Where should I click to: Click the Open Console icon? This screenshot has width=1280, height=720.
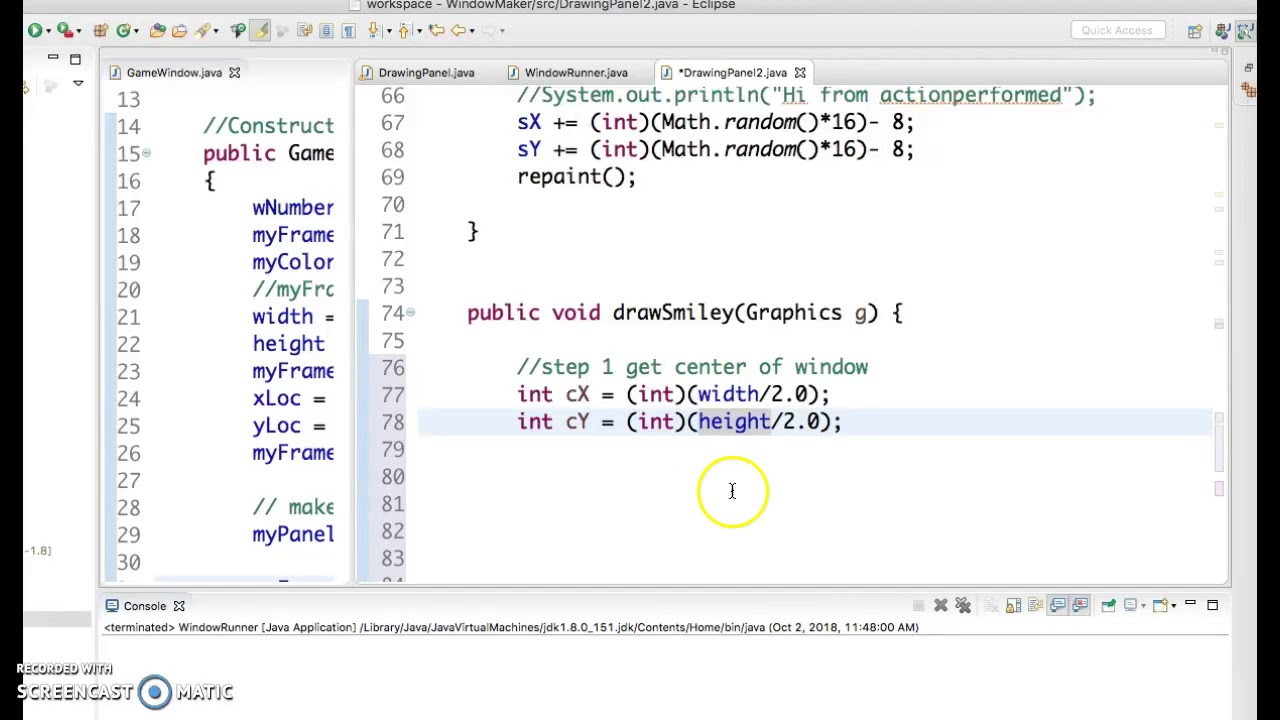(1160, 605)
